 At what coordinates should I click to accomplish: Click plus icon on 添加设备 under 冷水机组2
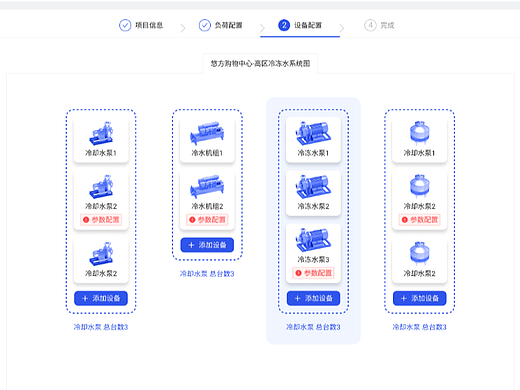point(191,245)
